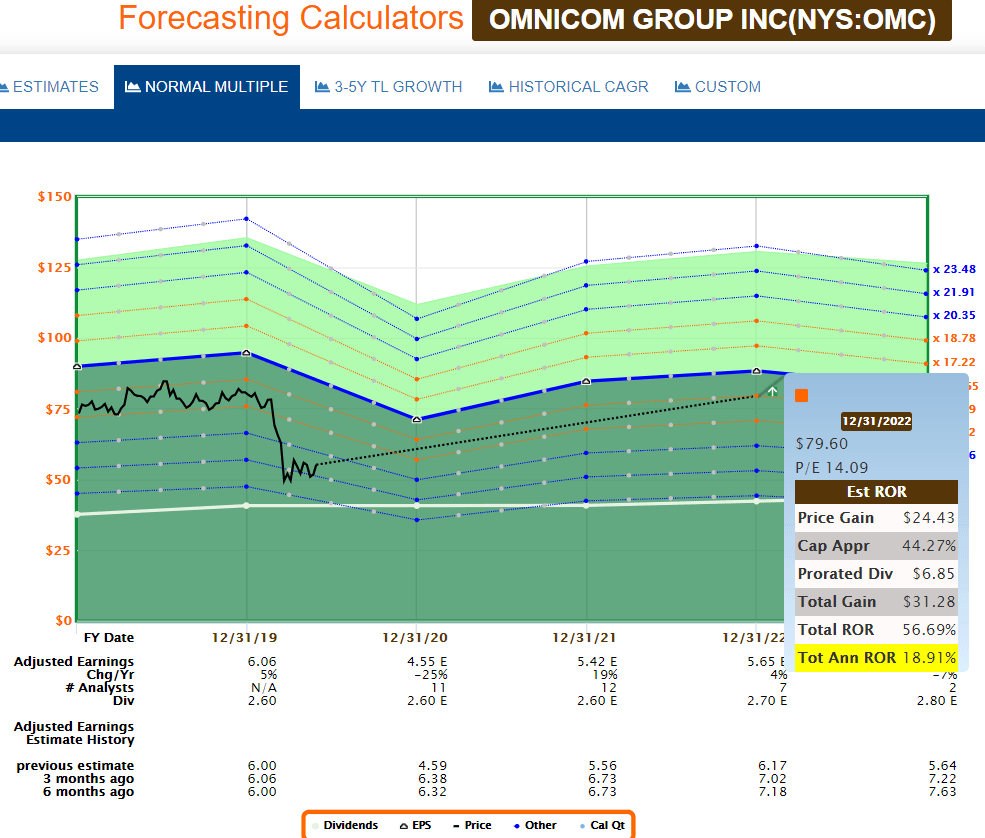Click the 12/31/2022 date badge in tooltip
This screenshot has width=985, height=838.
pyautogui.click(x=876, y=421)
